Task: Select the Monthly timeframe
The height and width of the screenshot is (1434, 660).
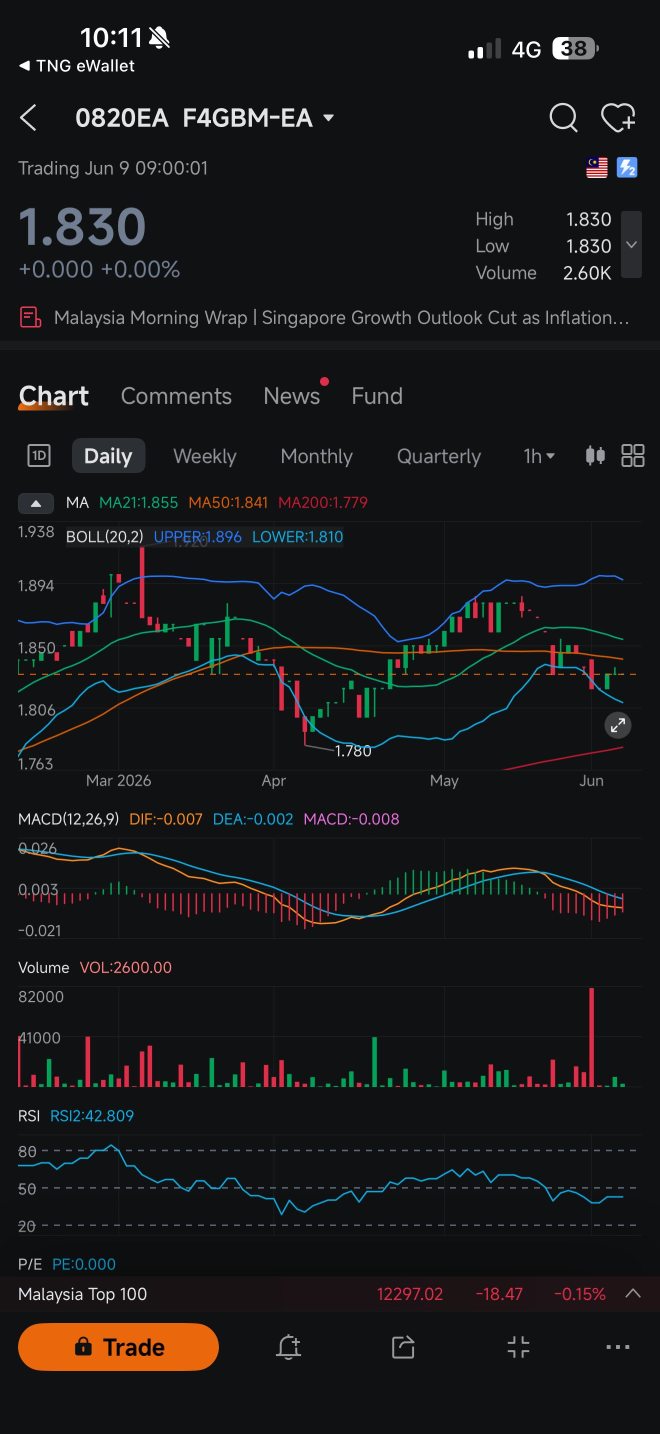Action: (x=317, y=456)
